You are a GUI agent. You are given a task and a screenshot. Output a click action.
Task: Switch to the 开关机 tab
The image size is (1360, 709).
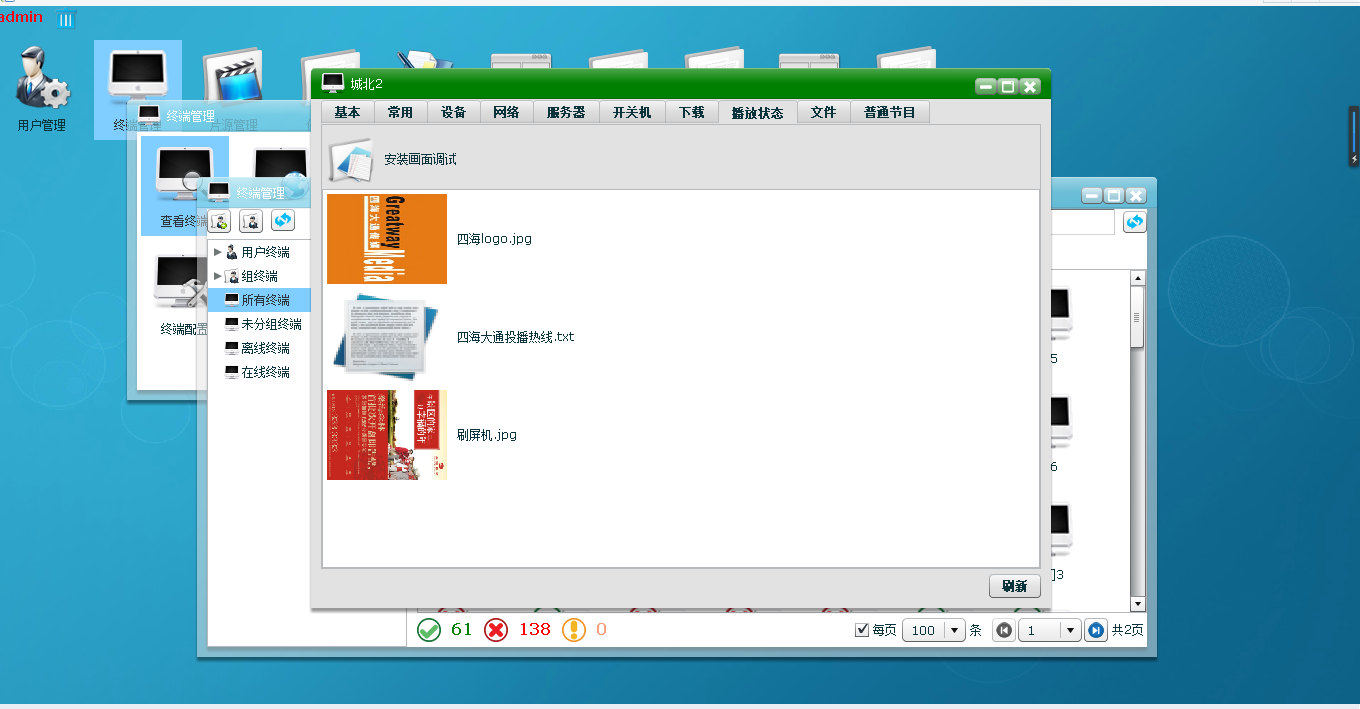pyautogui.click(x=632, y=112)
